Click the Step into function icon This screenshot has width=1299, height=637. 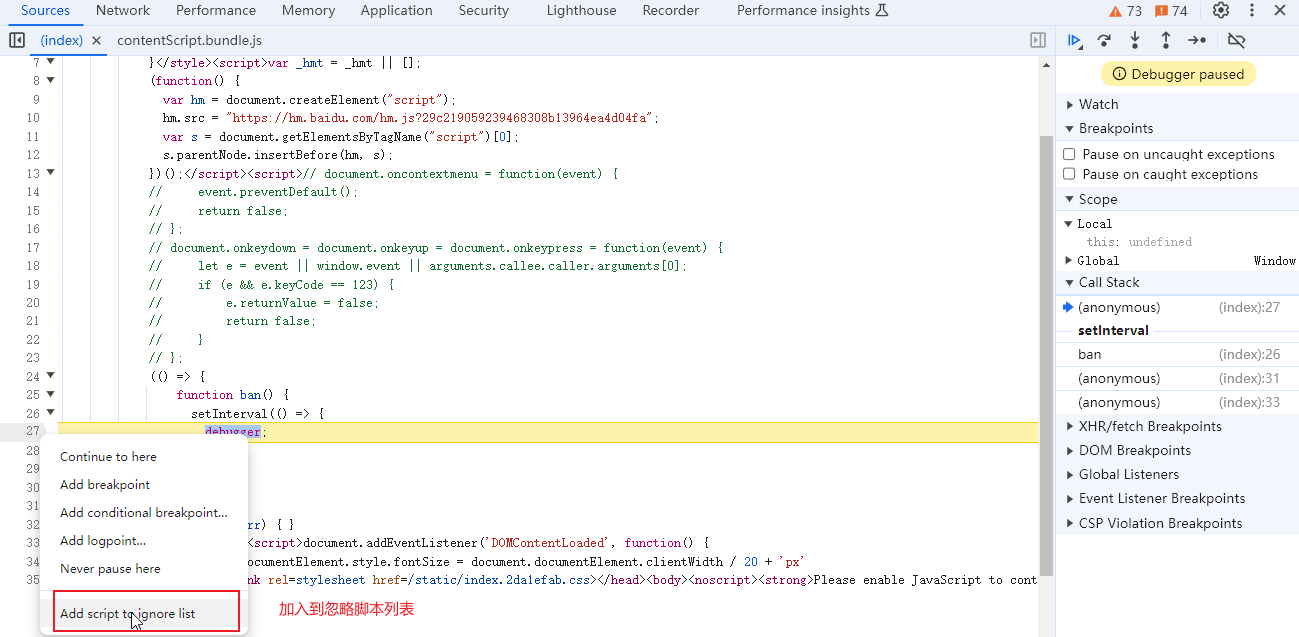(x=1135, y=41)
